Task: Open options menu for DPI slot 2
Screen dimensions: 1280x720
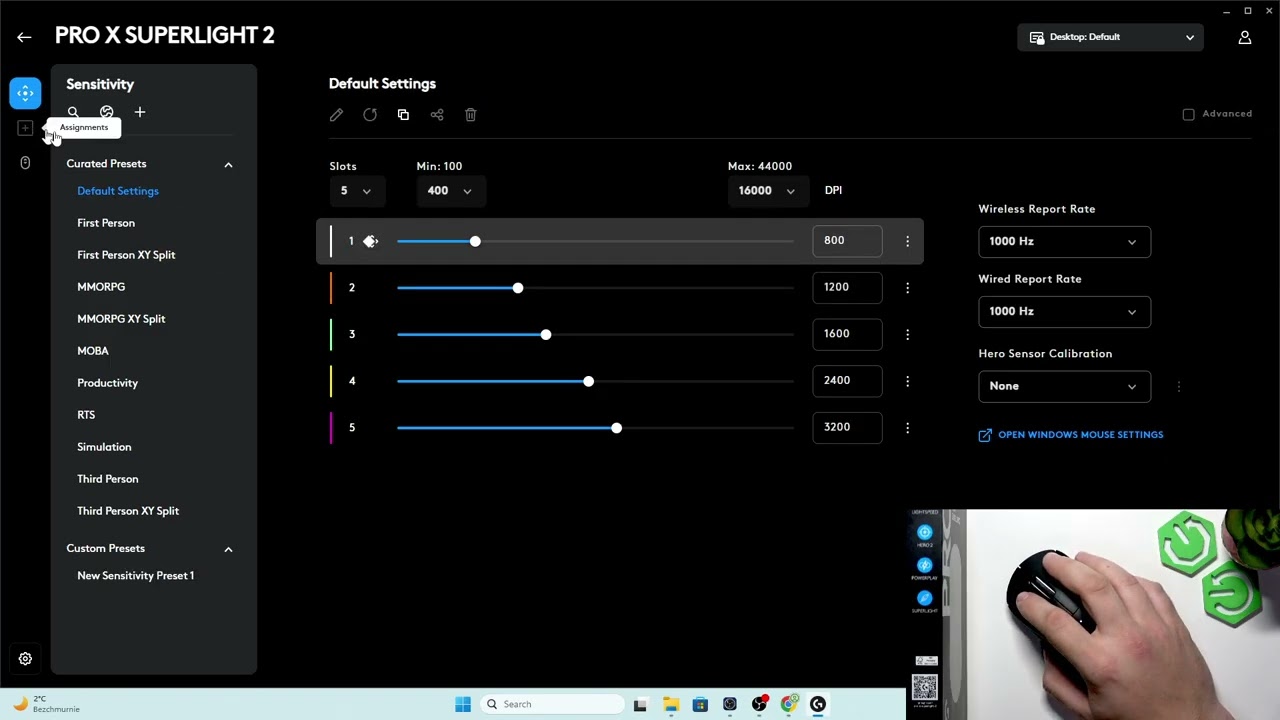Action: (x=907, y=288)
